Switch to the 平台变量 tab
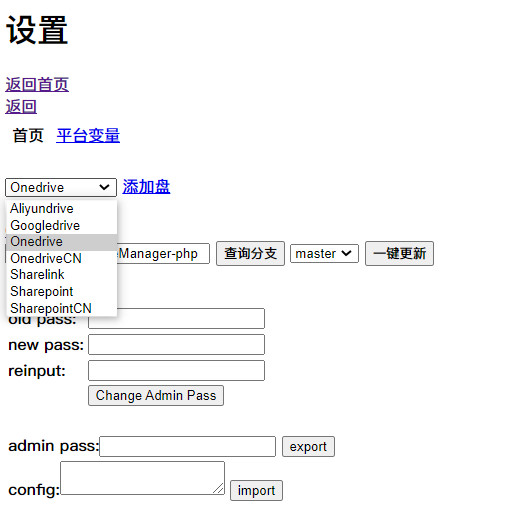Image resolution: width=531 pixels, height=521 pixels. (x=88, y=136)
